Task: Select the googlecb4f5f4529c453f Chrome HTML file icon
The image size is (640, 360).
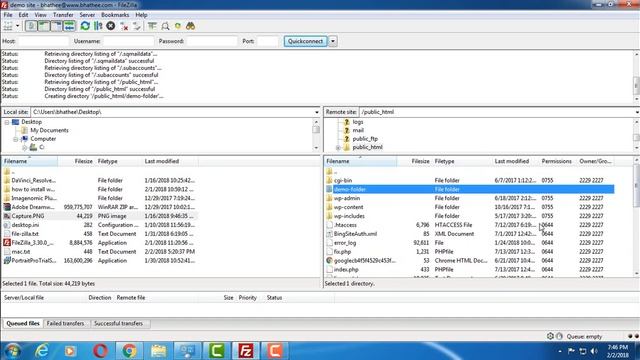Action: click(329, 260)
